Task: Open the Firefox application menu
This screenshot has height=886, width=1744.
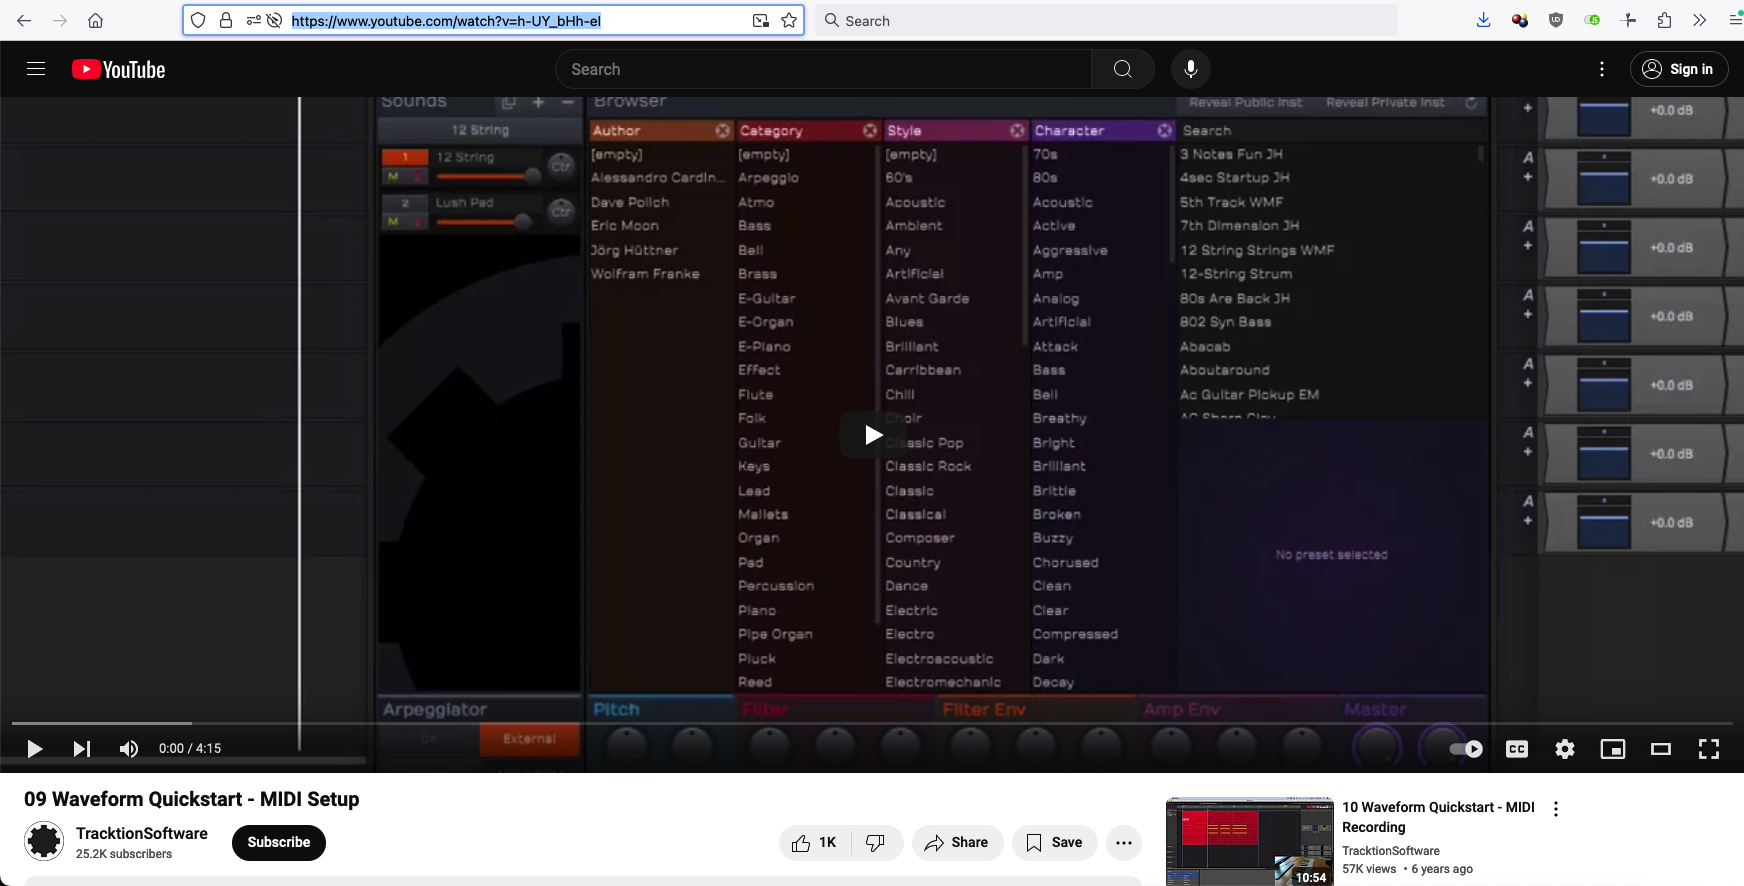Action: point(1735,20)
